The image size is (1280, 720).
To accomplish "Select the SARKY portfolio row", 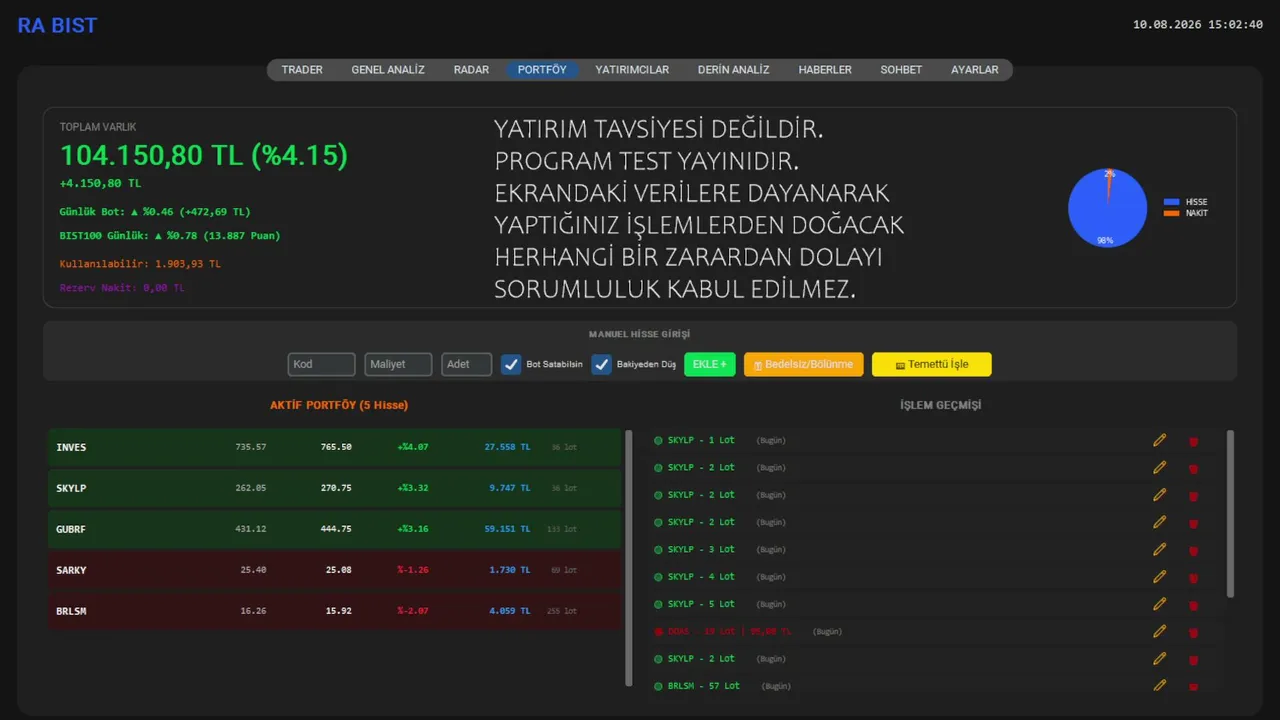I will point(335,570).
